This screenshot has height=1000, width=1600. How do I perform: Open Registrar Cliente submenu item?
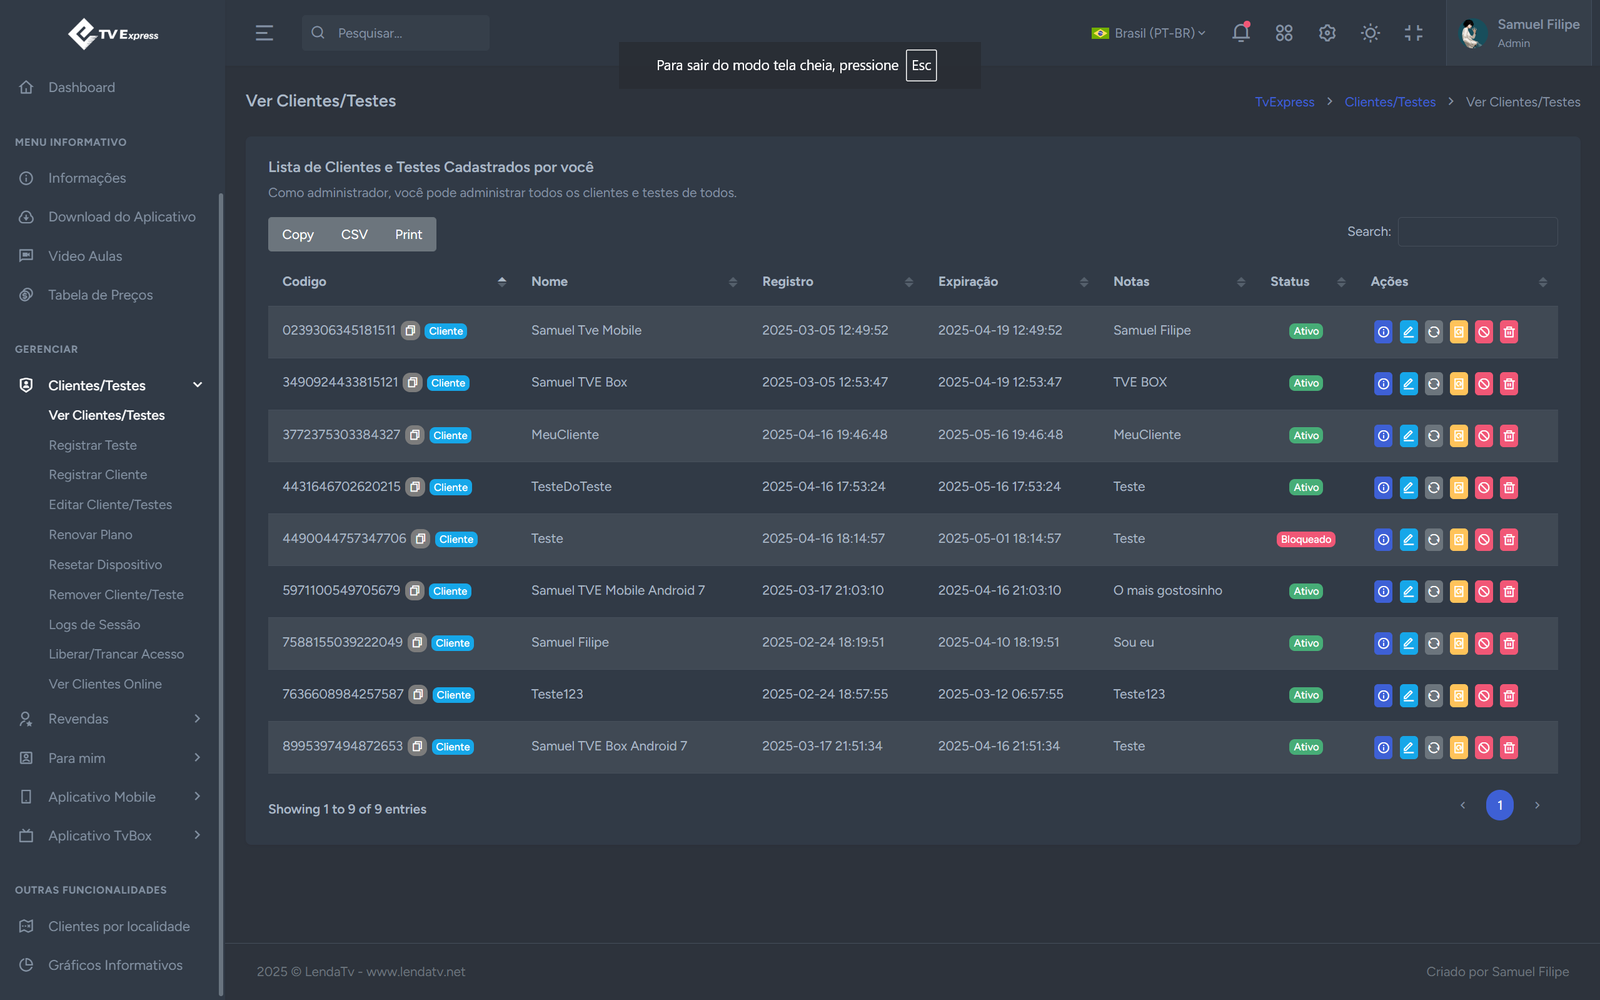coord(98,475)
